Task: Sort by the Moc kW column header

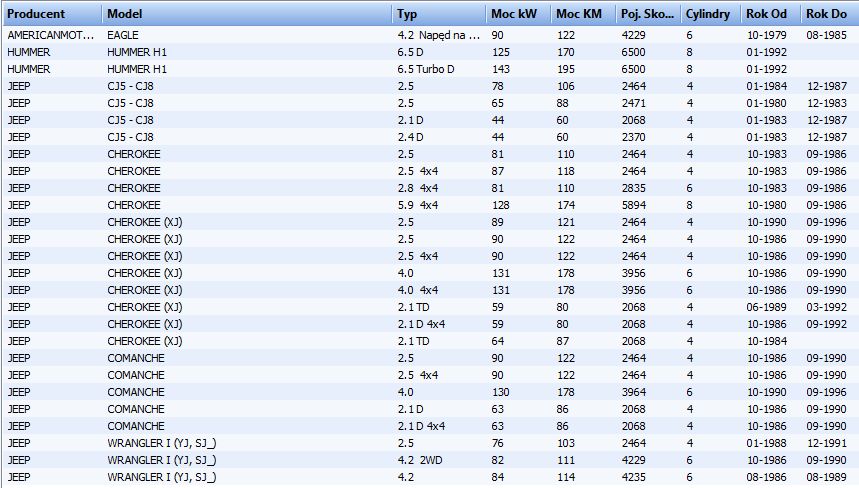Action: click(x=518, y=14)
